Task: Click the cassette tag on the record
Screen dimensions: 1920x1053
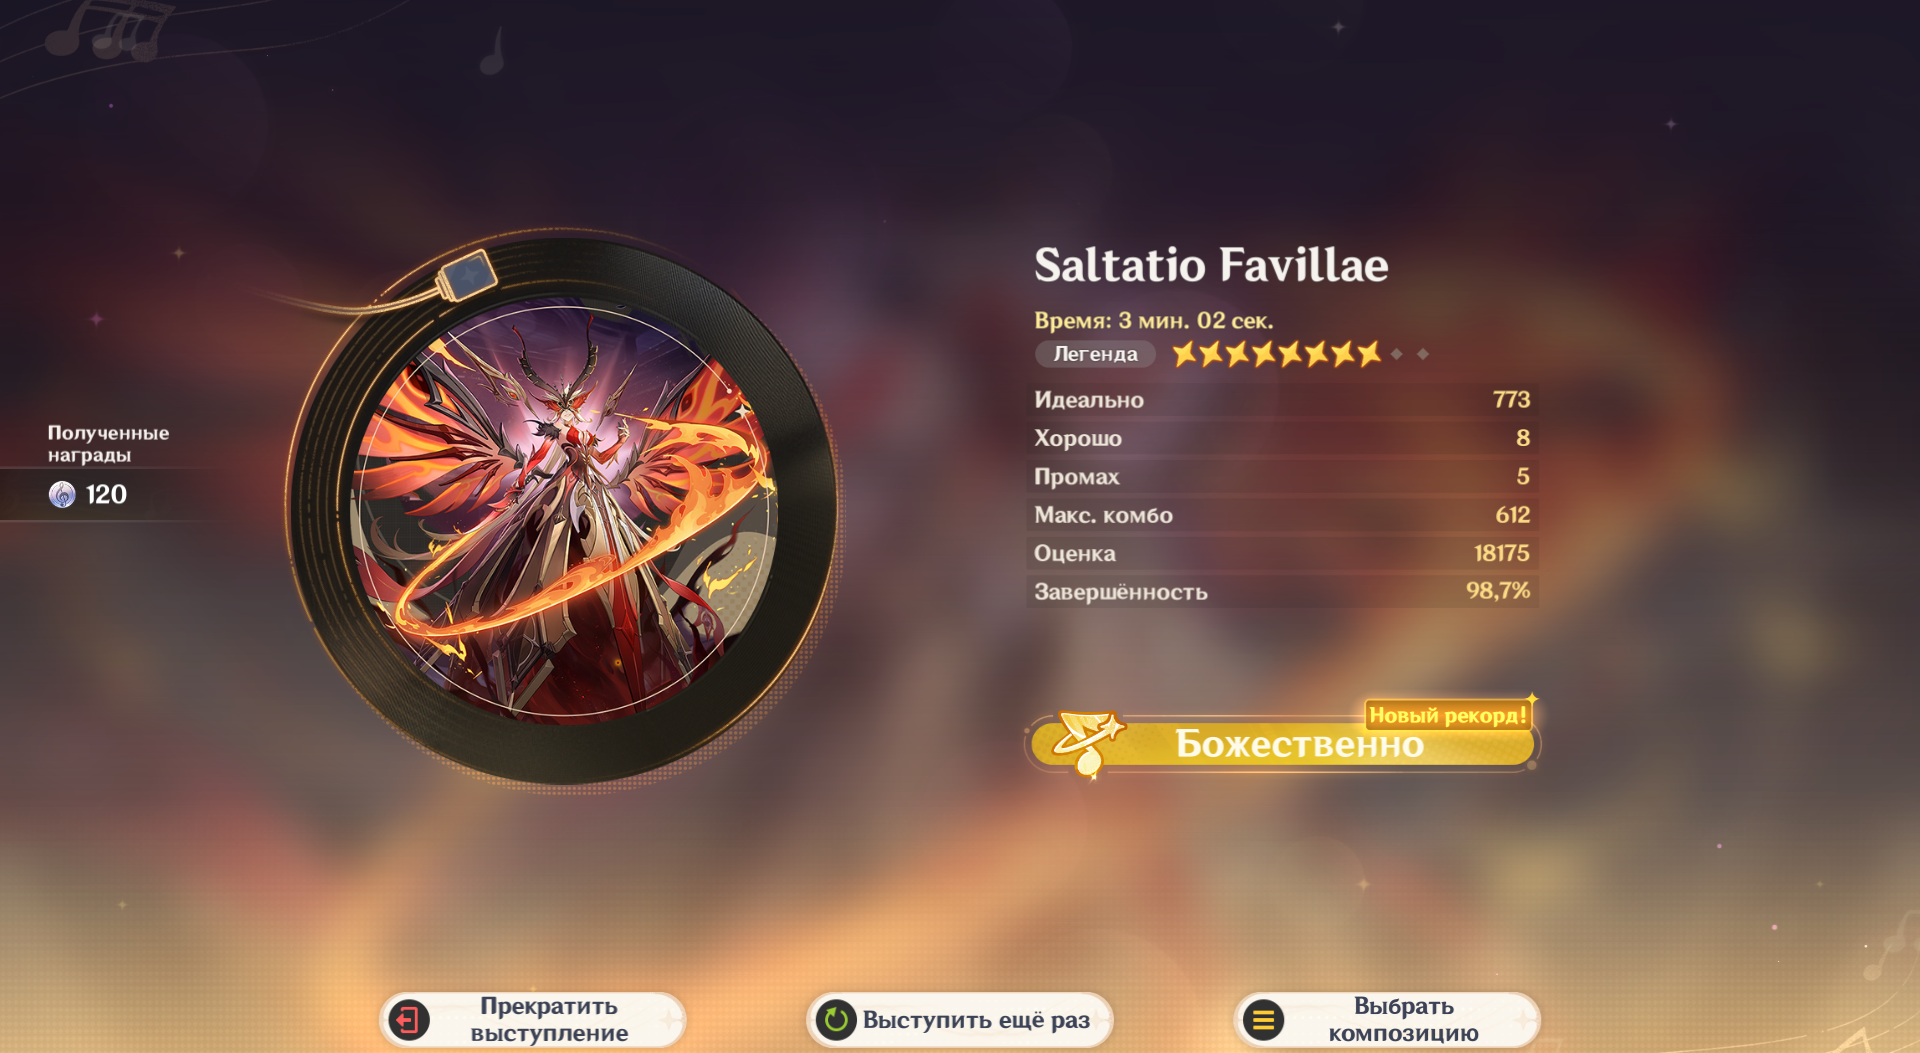Action: [x=468, y=274]
